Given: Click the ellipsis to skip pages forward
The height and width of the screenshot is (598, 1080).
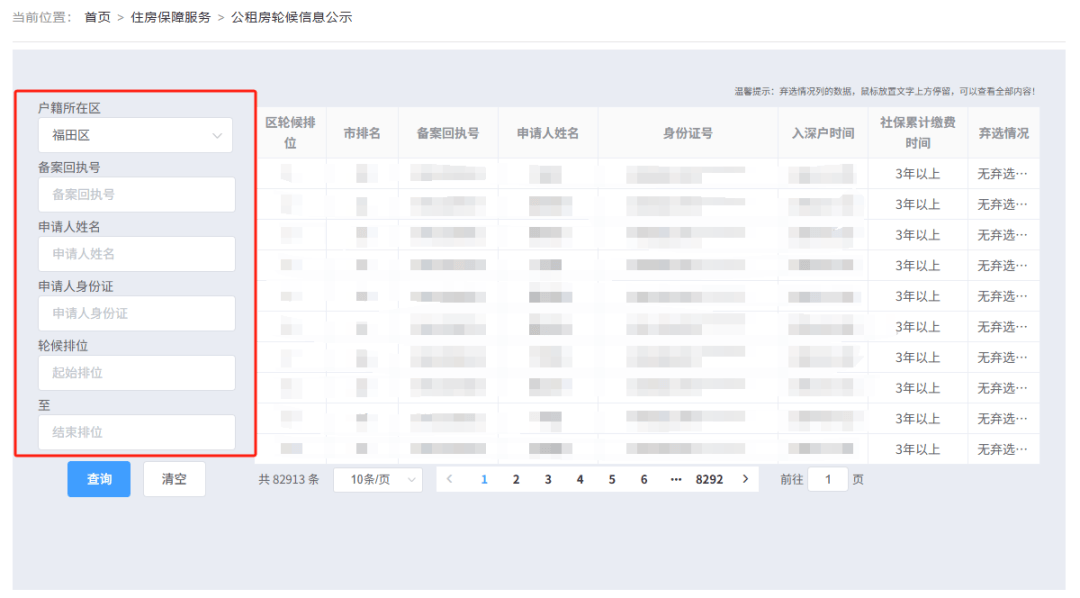Looking at the screenshot, I should point(675,479).
